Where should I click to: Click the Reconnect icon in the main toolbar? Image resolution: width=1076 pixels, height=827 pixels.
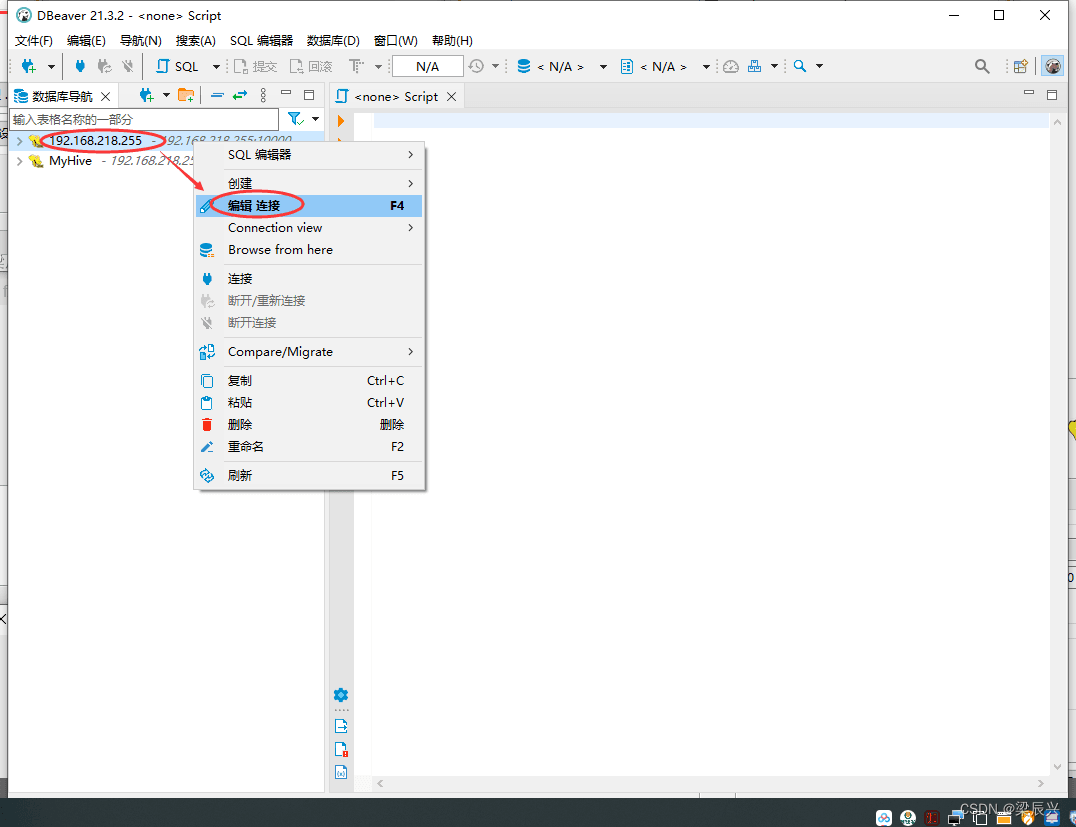(104, 67)
